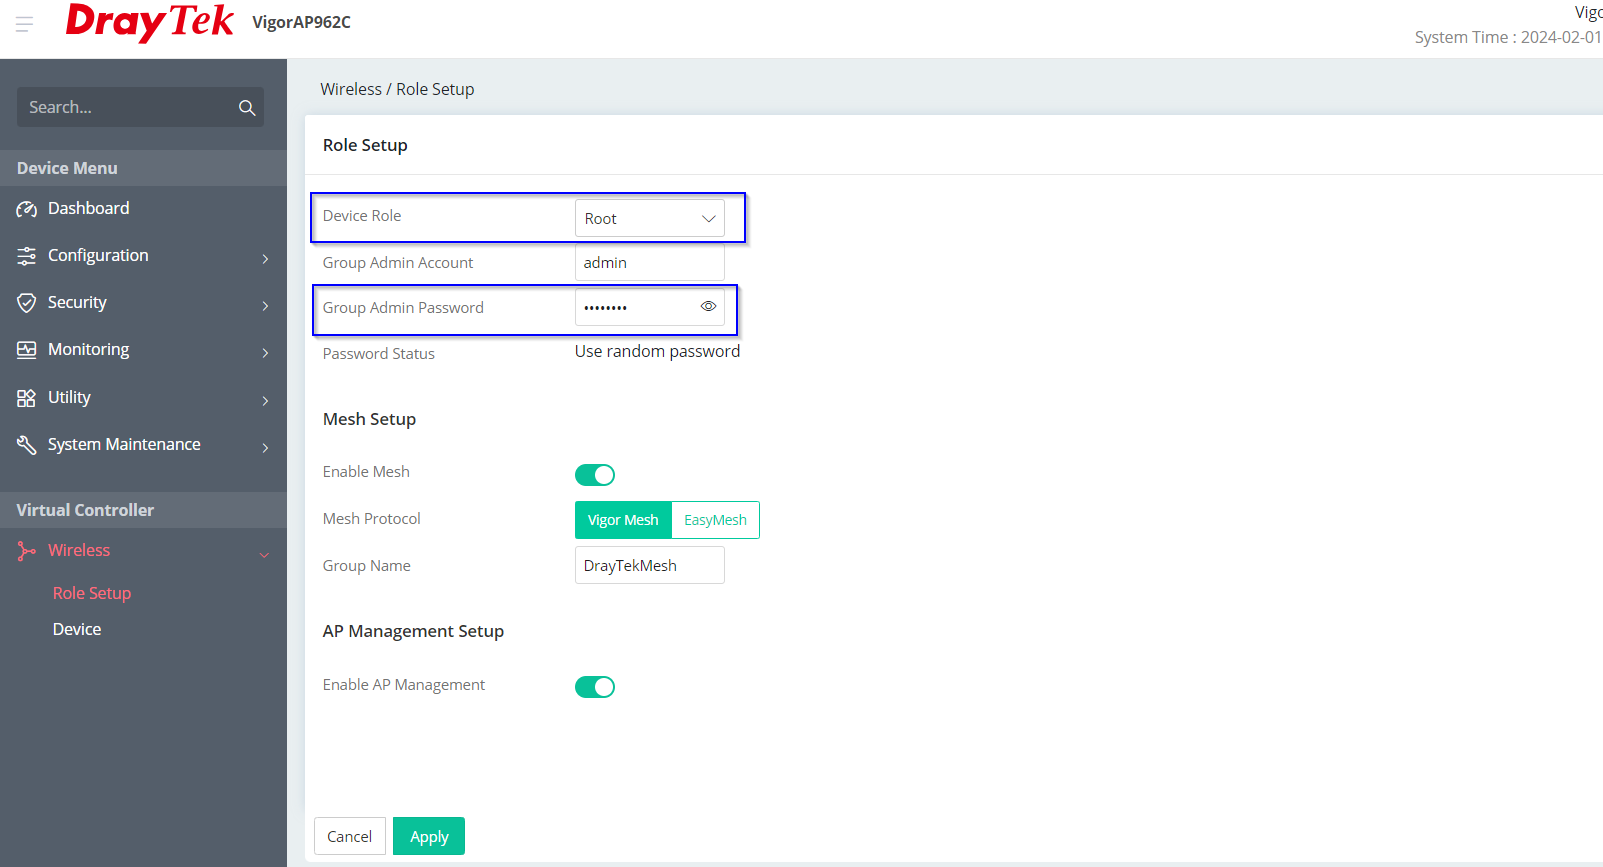
Task: Show the Group Admin Password with eye icon
Action: [708, 307]
